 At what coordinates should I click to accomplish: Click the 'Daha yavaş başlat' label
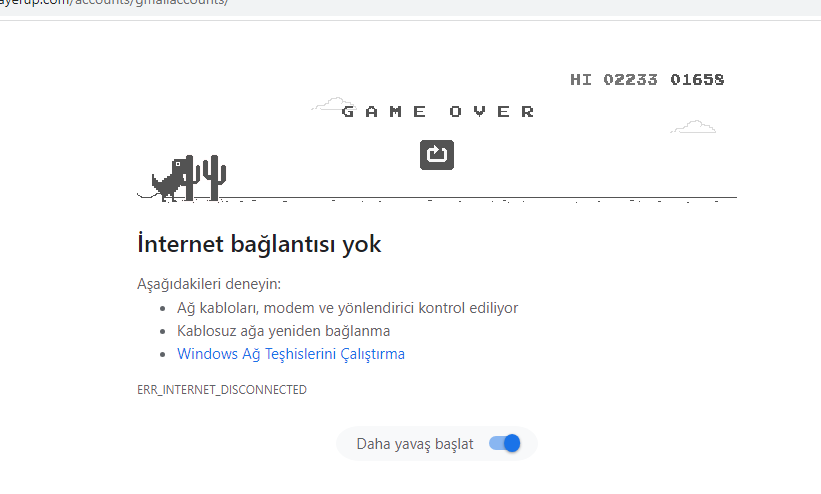click(x=415, y=444)
